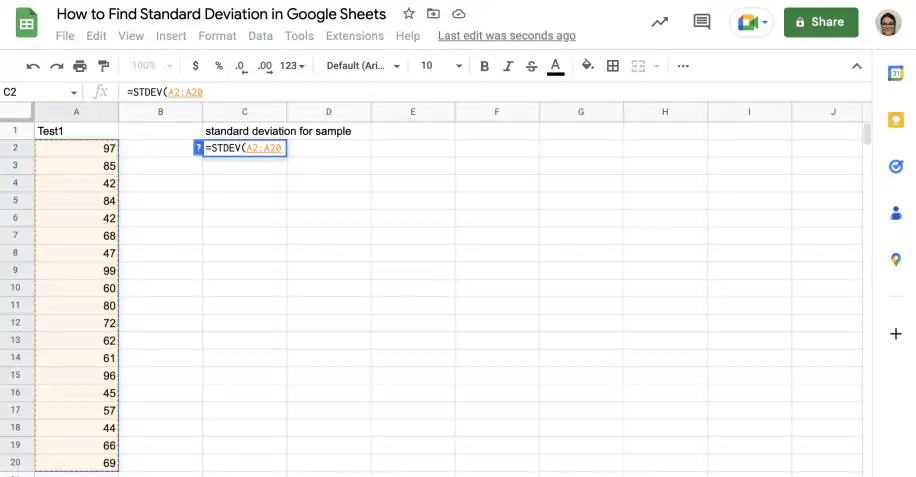The image size is (916, 477).
Task: Open Last edit was seconds ago link
Action: pyautogui.click(x=506, y=36)
